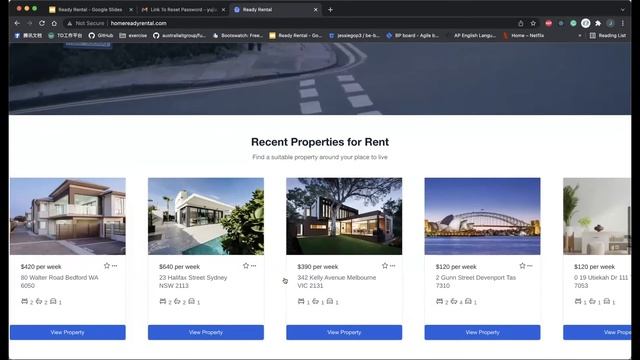Open BP board - Agile bookmark
Image resolution: width=640 pixels, height=360 pixels.
tap(413, 36)
